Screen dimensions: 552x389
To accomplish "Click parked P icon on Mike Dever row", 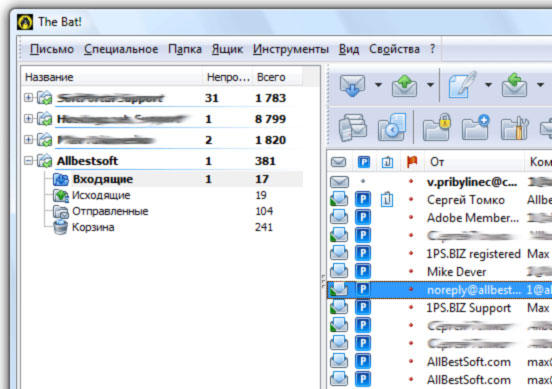I will (x=363, y=271).
